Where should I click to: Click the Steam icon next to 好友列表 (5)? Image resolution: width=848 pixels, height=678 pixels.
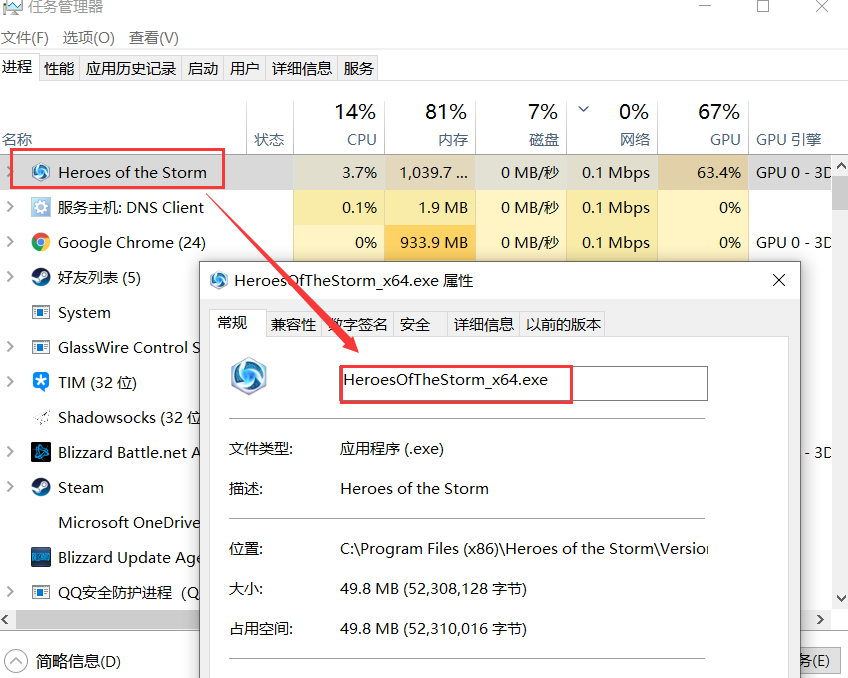click(x=41, y=277)
